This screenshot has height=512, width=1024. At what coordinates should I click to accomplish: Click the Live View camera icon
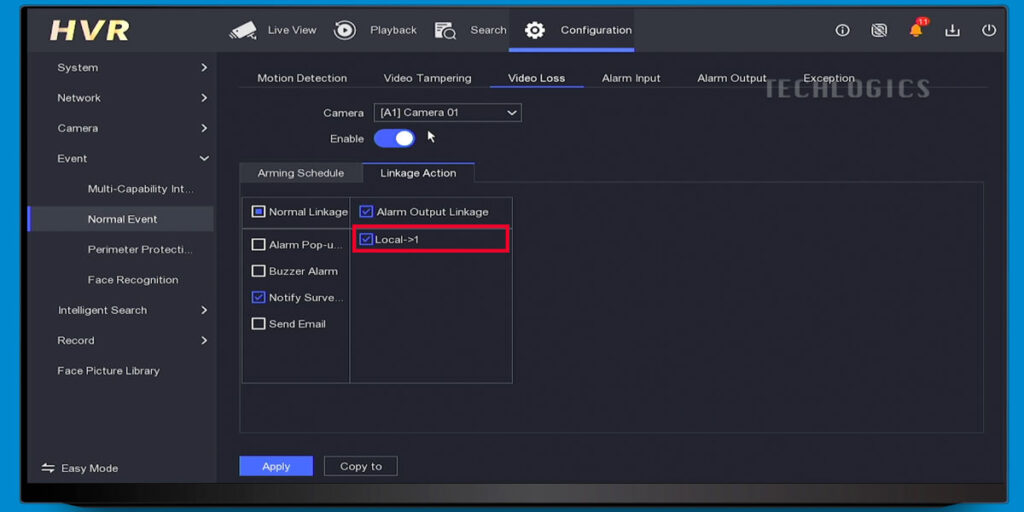pyautogui.click(x=243, y=30)
